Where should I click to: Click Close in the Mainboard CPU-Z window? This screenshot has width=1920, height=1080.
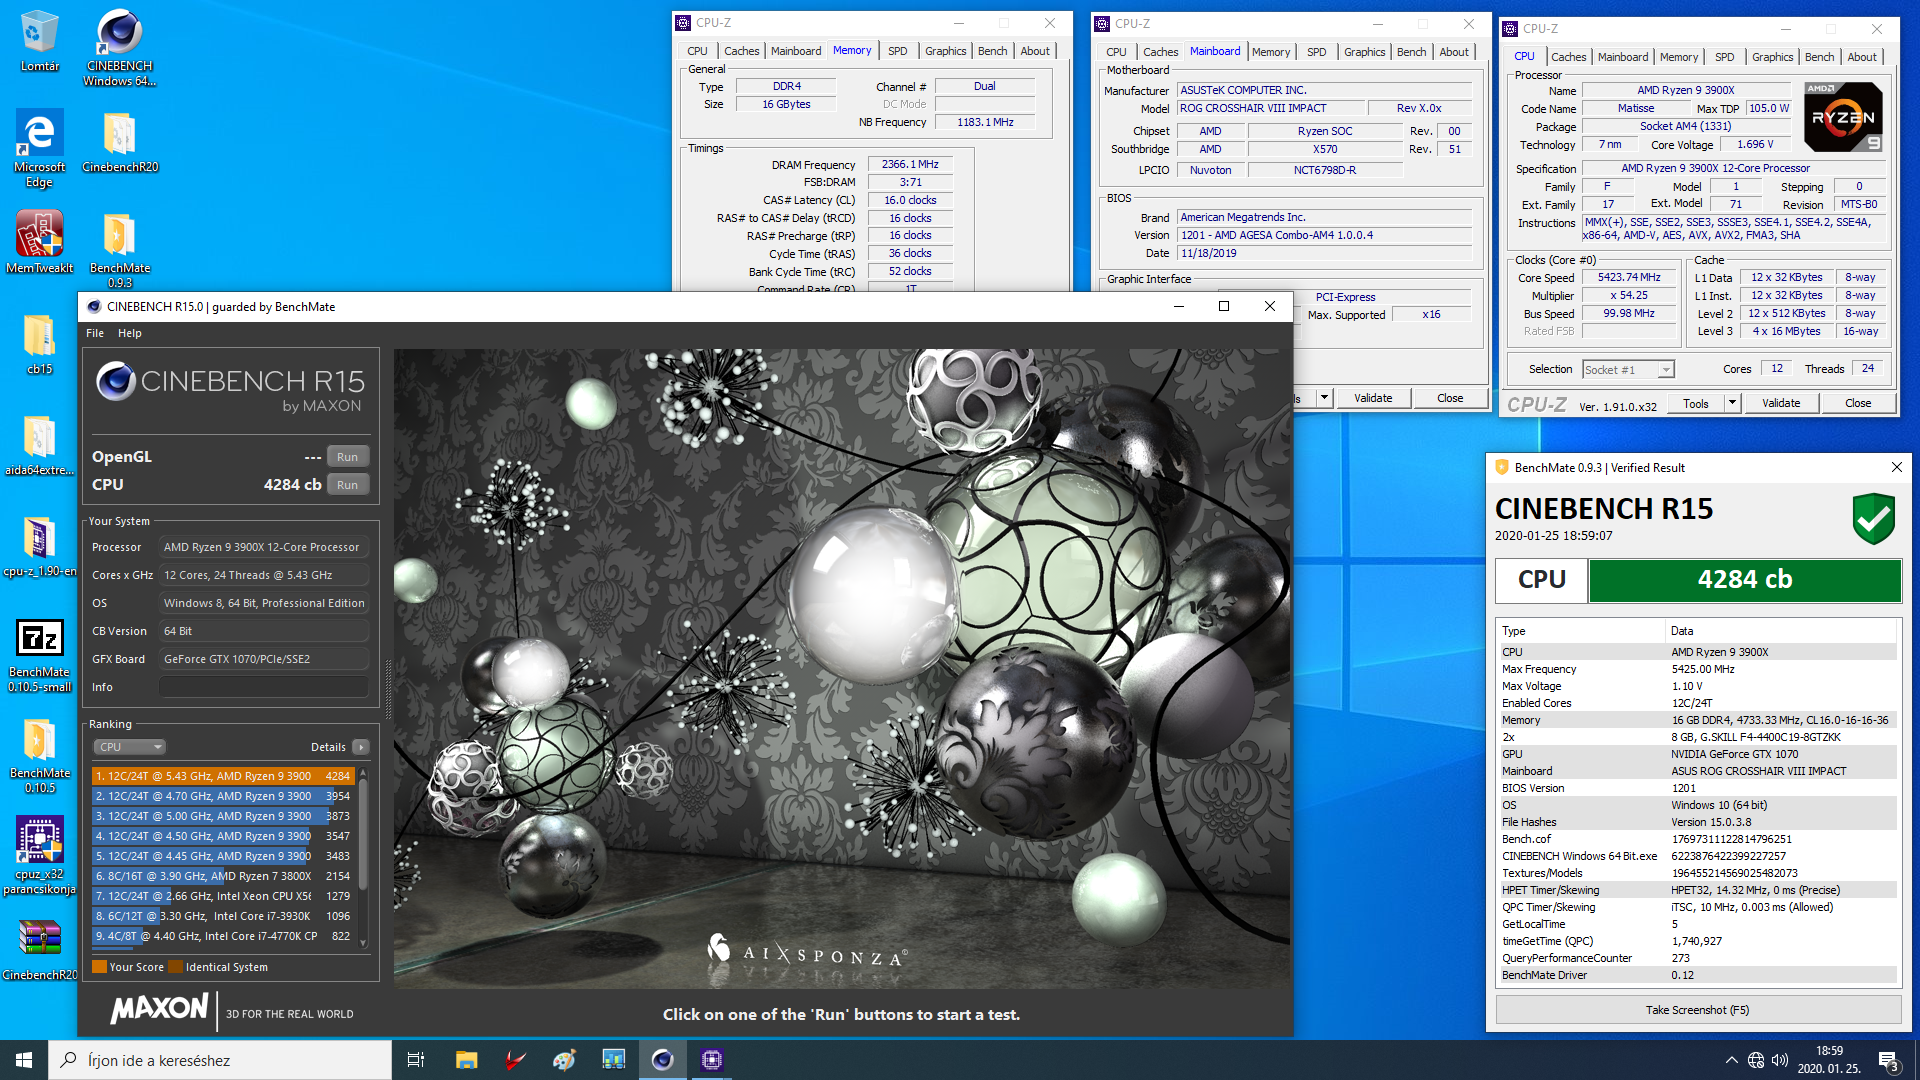(x=1449, y=398)
